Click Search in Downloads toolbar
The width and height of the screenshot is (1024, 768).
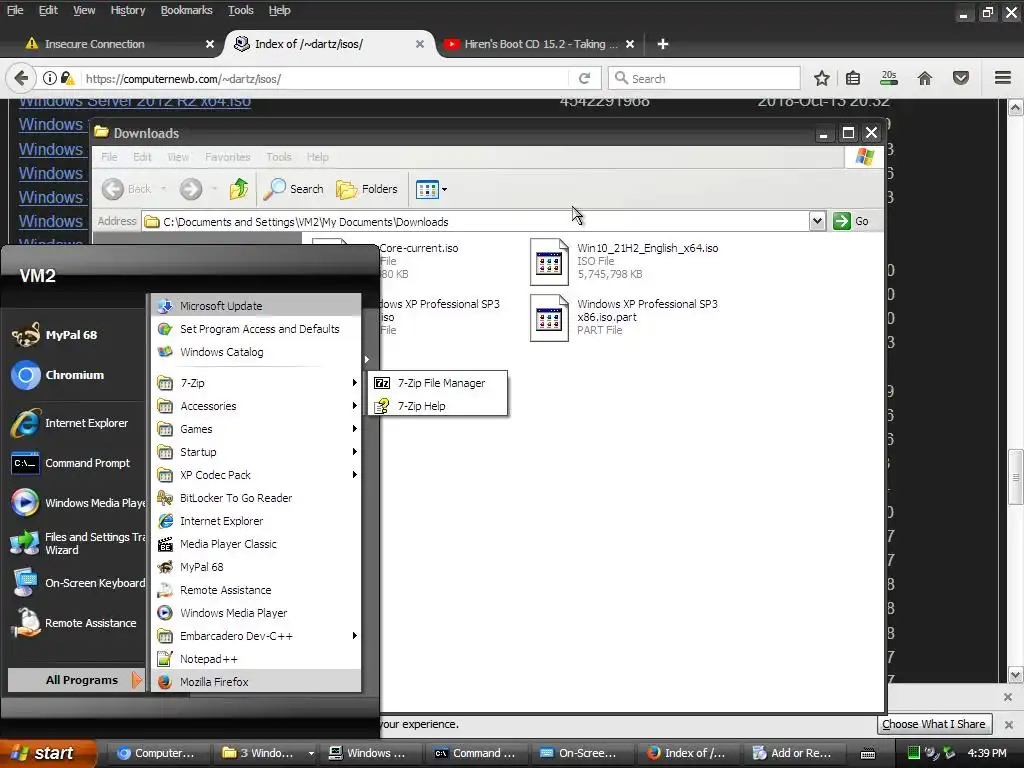coord(294,189)
